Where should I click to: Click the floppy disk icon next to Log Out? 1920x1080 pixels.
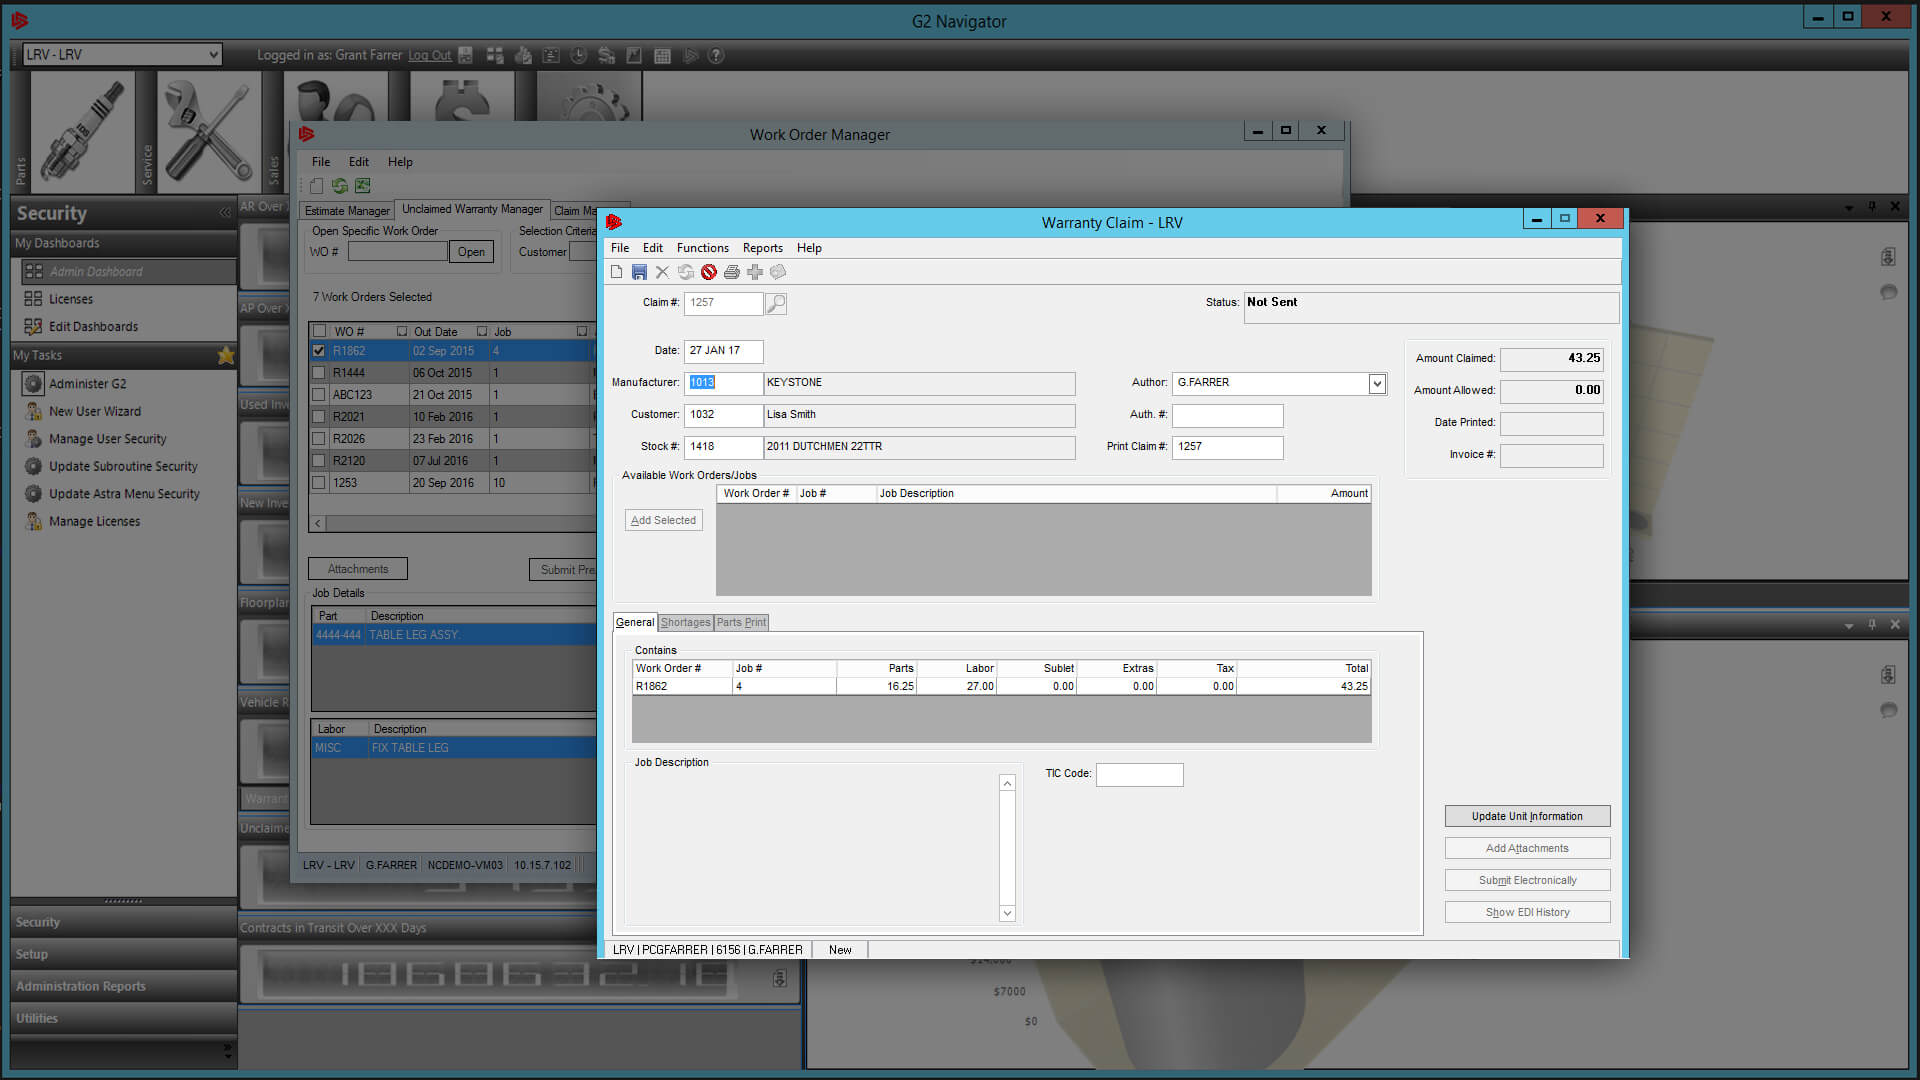465,56
